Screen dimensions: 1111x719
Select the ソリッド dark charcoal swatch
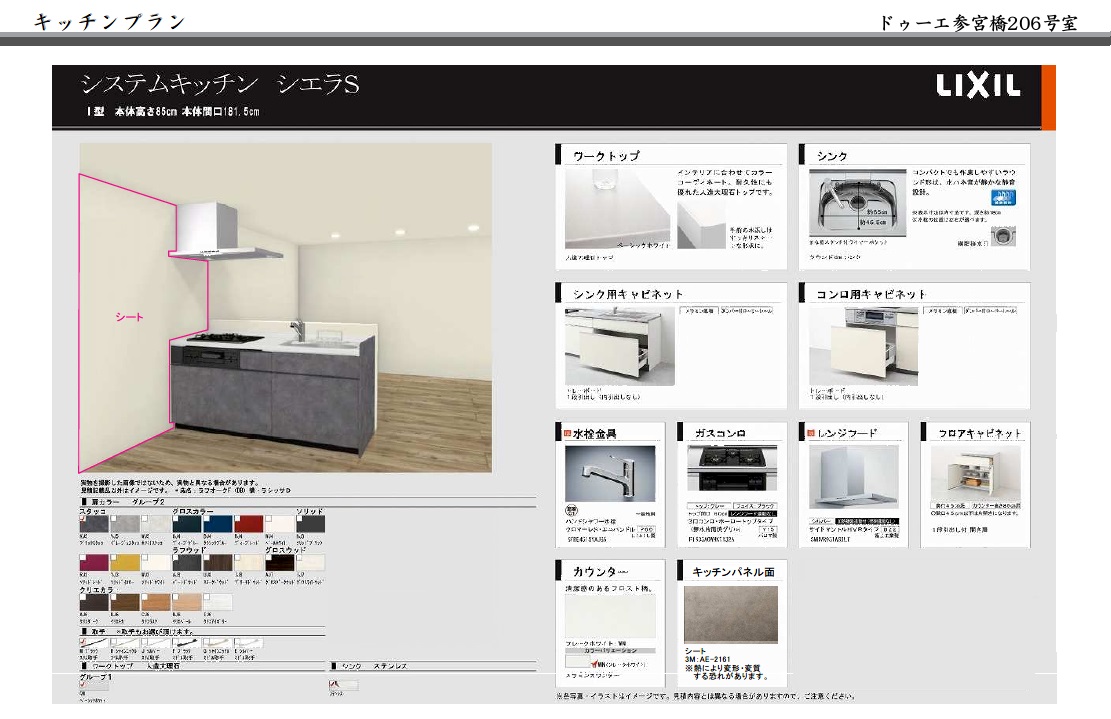311,524
